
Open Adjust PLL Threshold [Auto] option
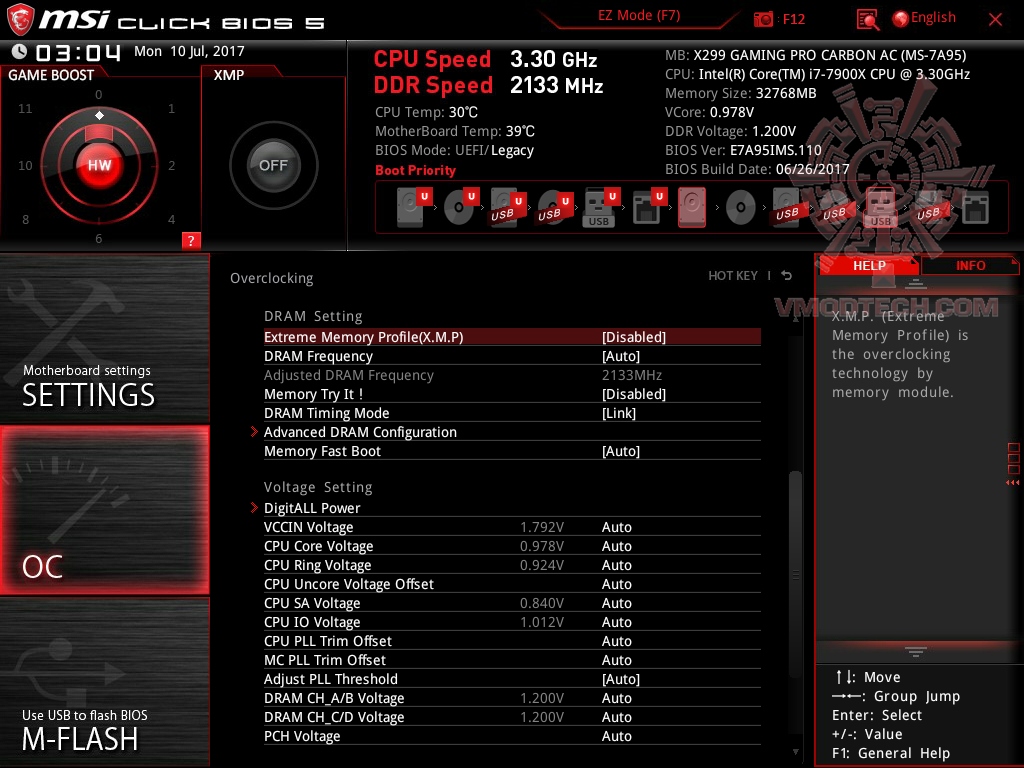(512, 679)
